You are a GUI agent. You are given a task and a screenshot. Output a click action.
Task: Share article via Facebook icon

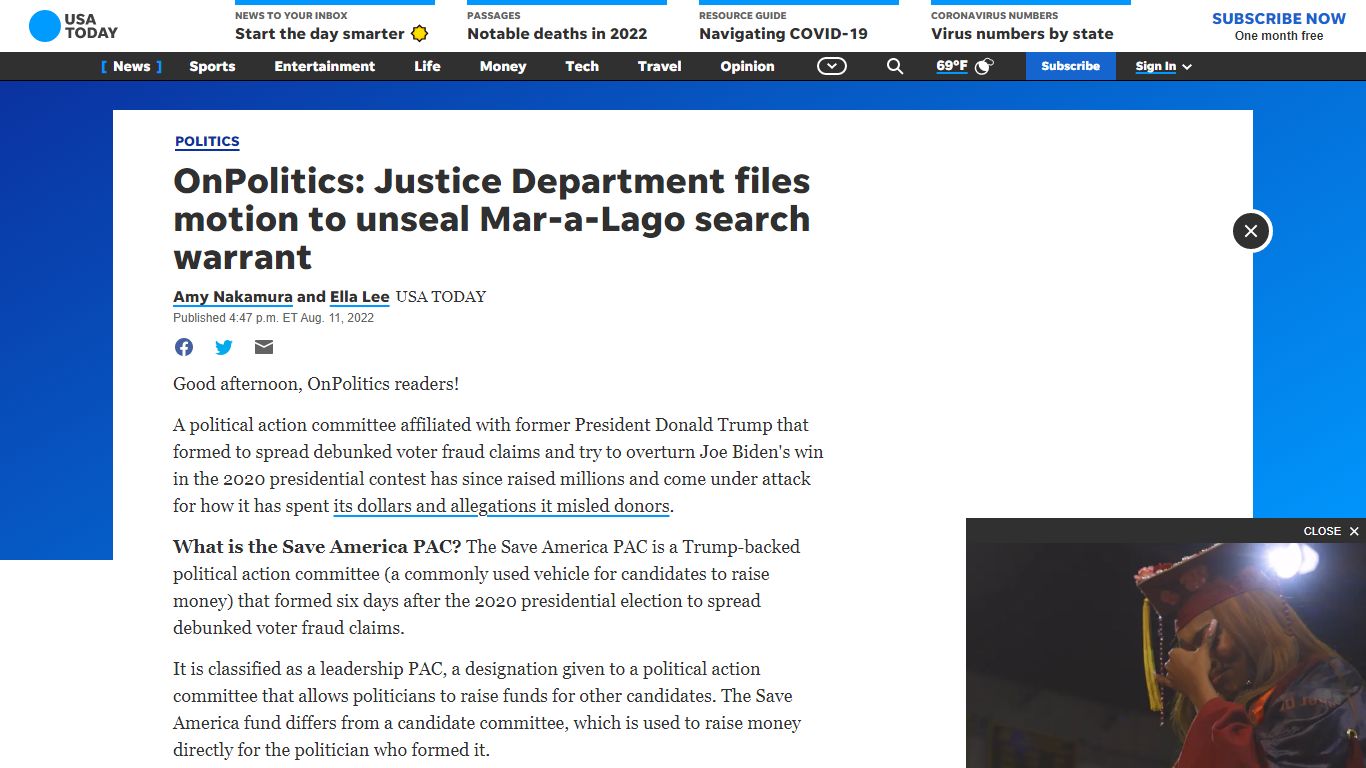(x=184, y=347)
